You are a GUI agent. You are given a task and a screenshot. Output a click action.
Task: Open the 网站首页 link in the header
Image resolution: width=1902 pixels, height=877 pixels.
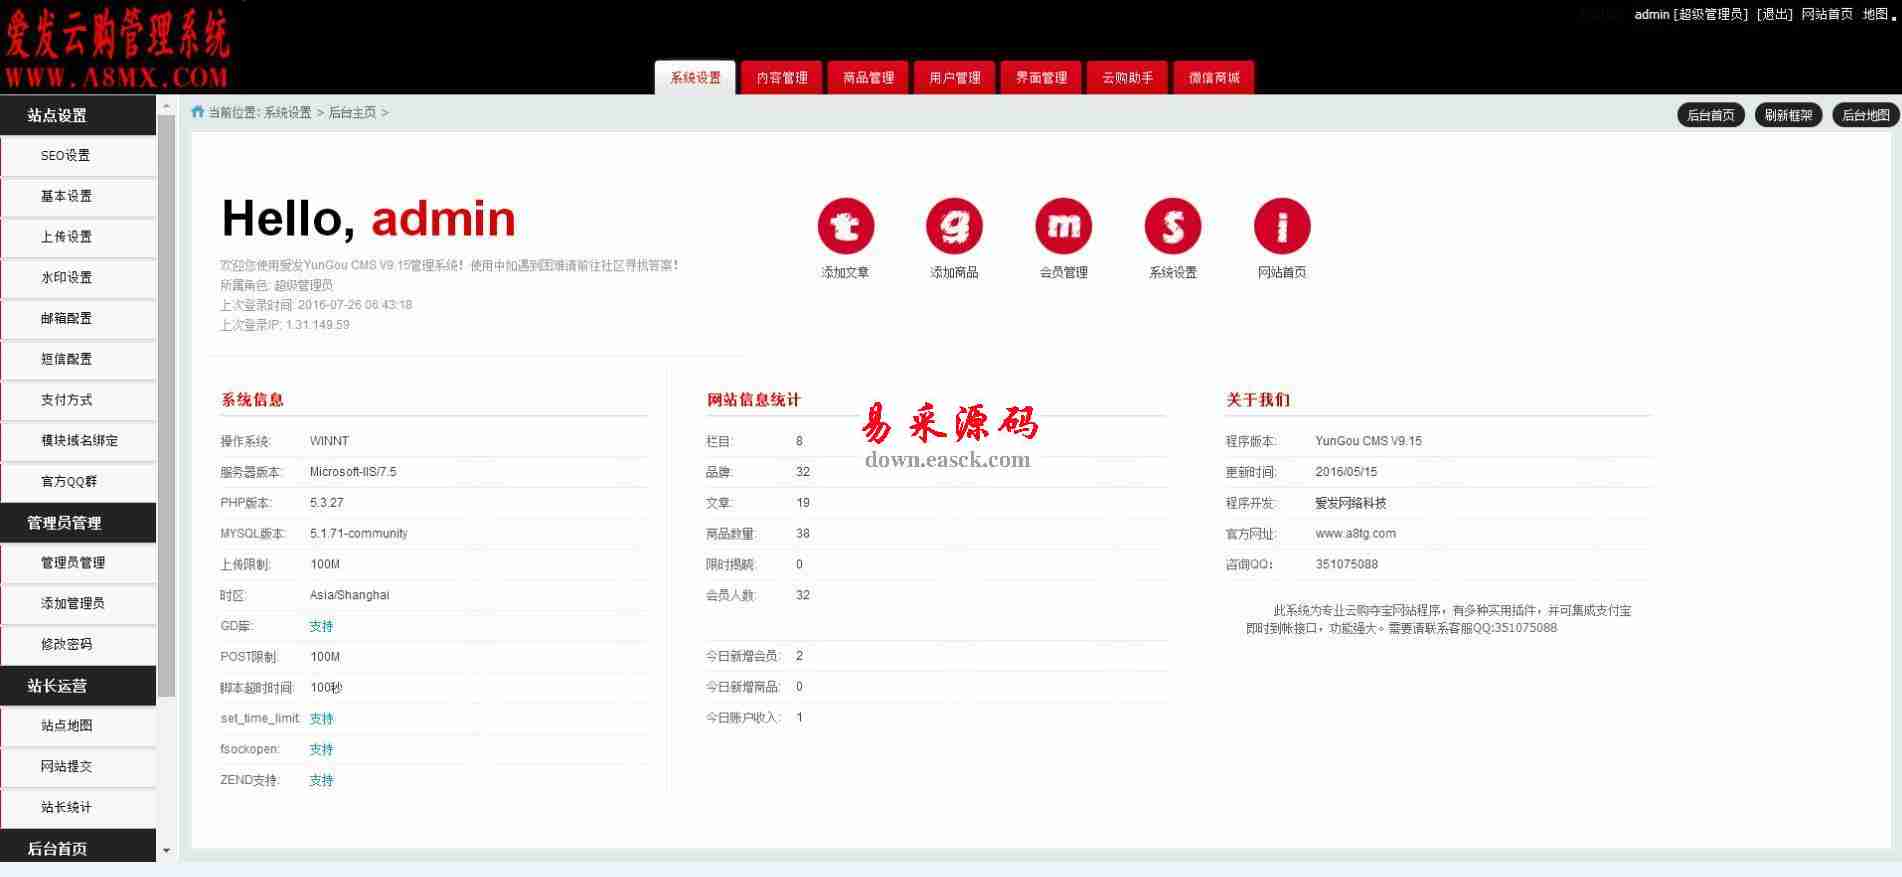point(1827,14)
